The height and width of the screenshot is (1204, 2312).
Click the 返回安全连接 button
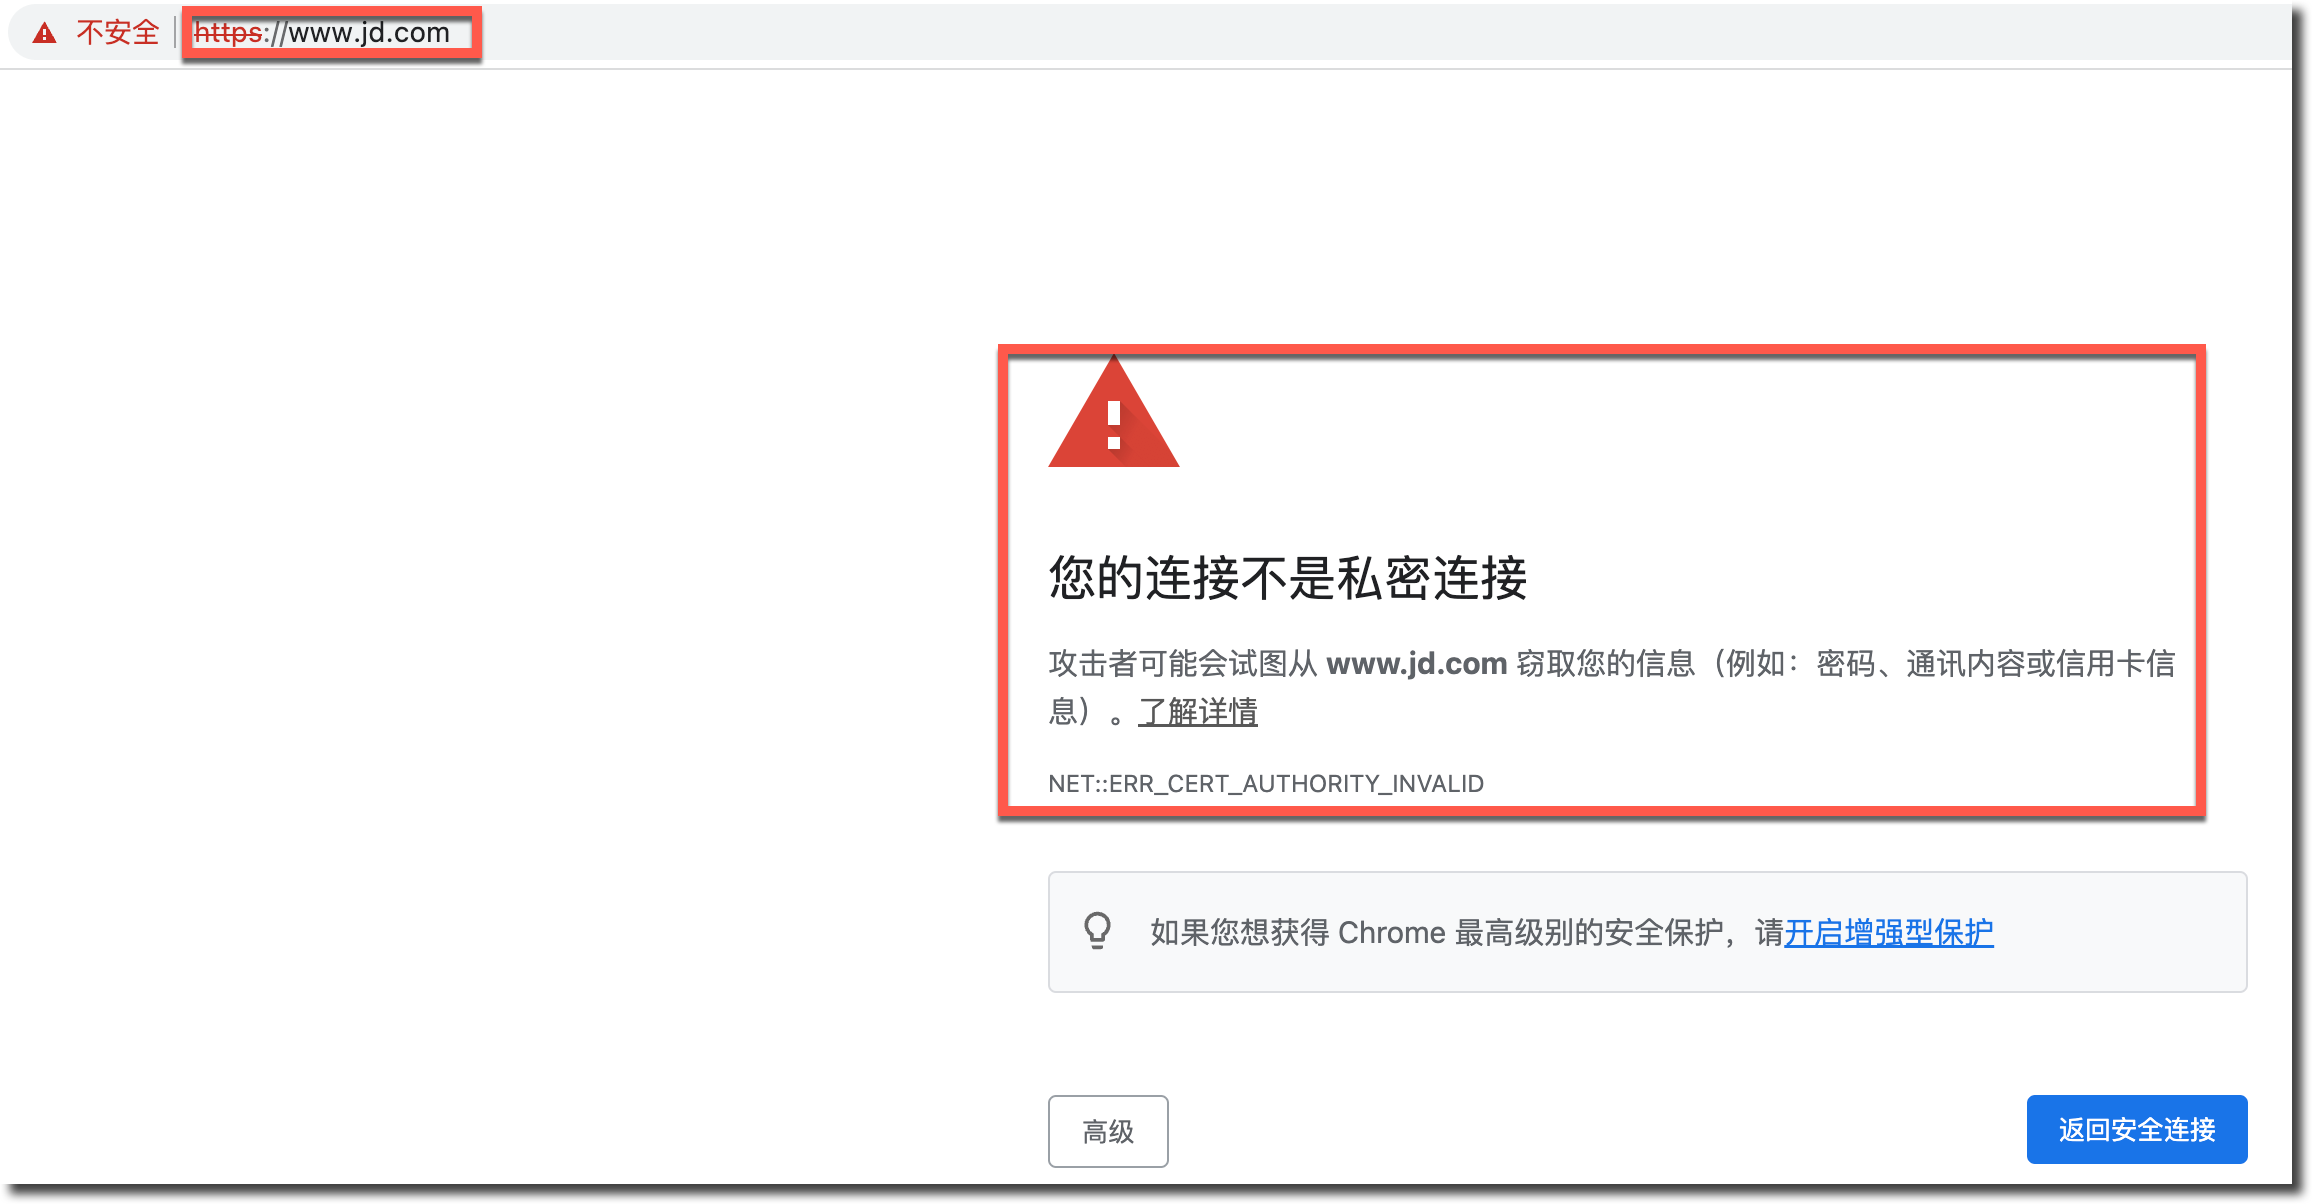2137,1130
